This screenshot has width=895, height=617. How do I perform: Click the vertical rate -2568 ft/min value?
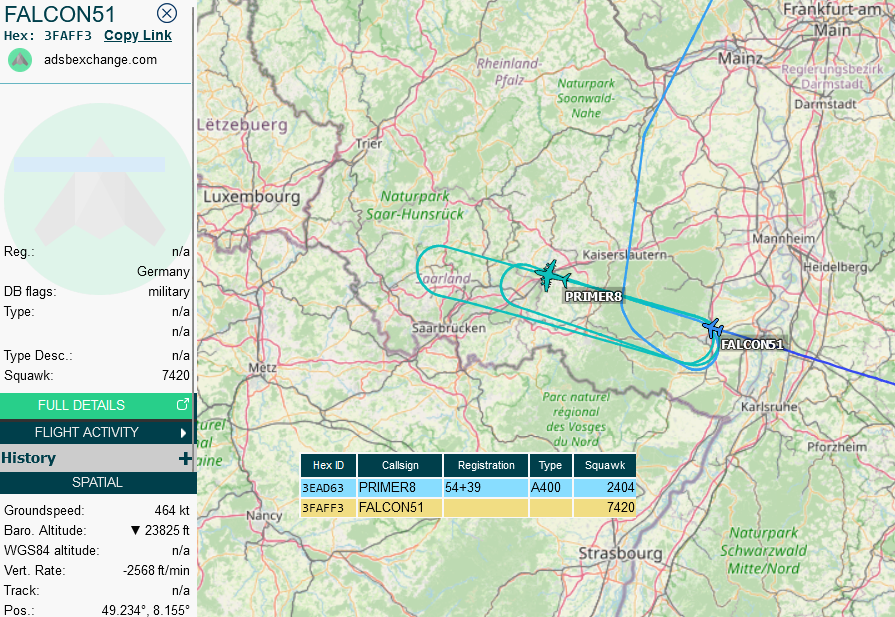click(156, 570)
